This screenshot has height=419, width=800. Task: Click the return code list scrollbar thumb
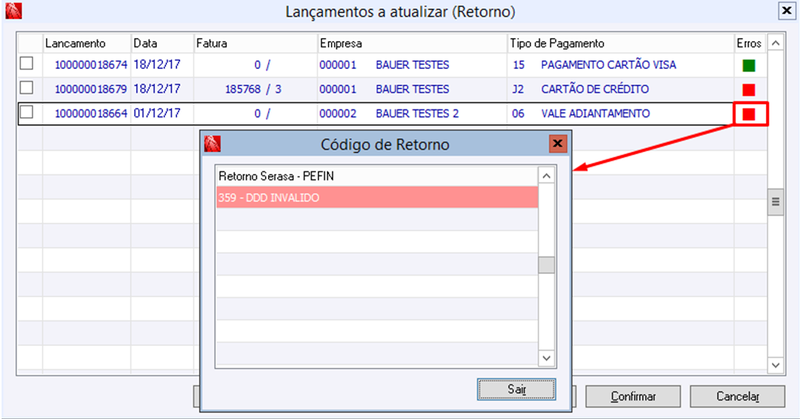546,265
